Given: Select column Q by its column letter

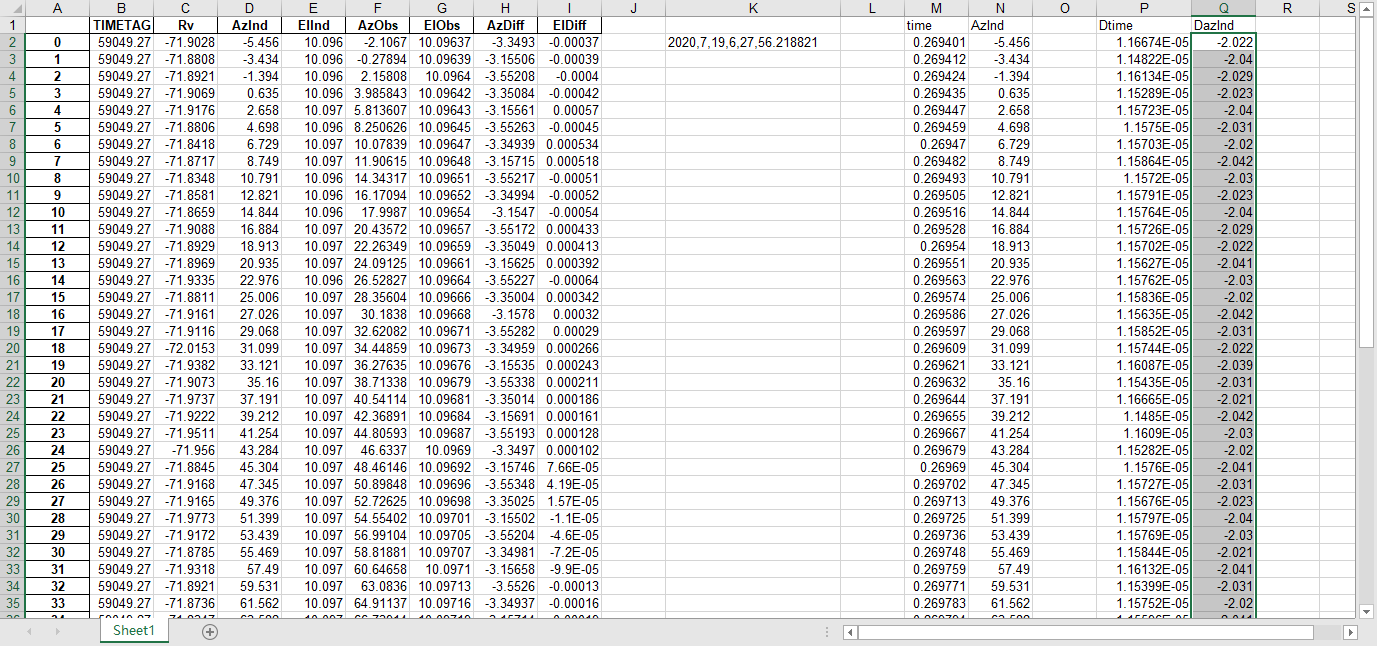Looking at the screenshot, I should click(x=1222, y=8).
